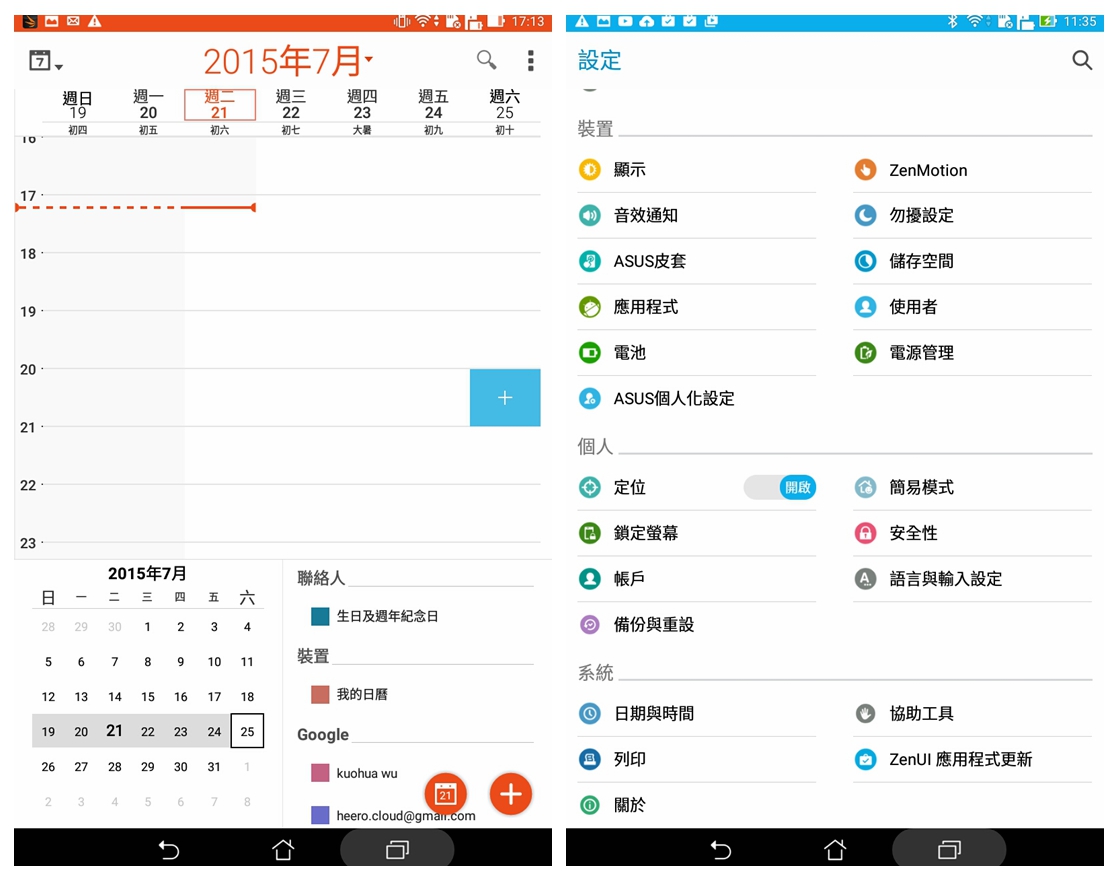Tap the Home button in the 設定 nav bar

[x=835, y=849]
